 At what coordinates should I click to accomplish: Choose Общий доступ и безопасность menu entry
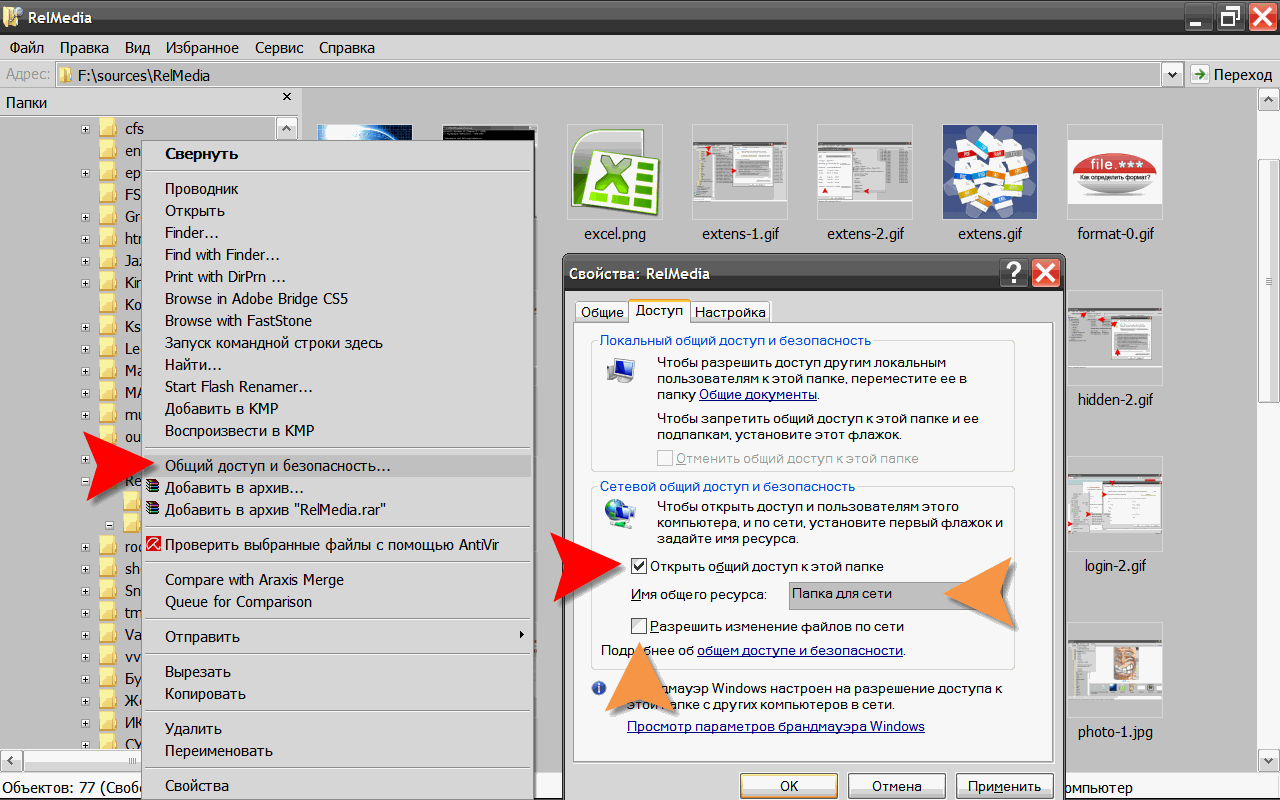tap(277, 466)
